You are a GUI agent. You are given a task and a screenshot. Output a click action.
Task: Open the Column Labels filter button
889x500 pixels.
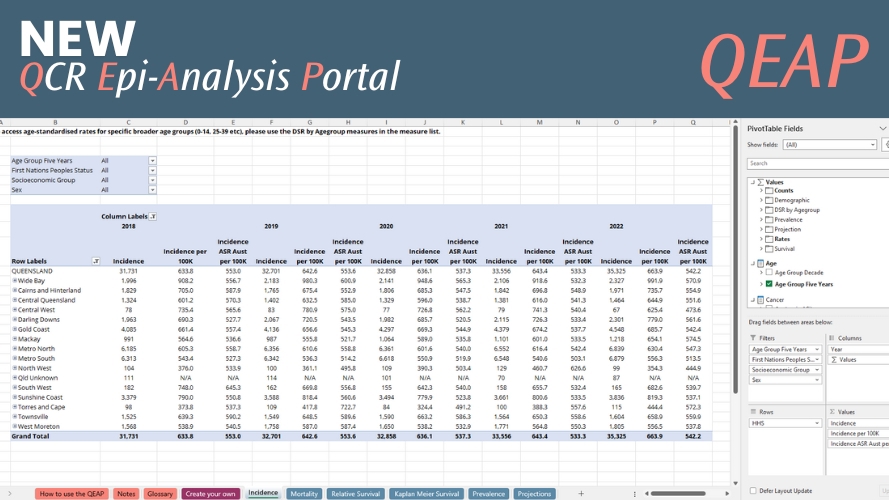(x=153, y=217)
